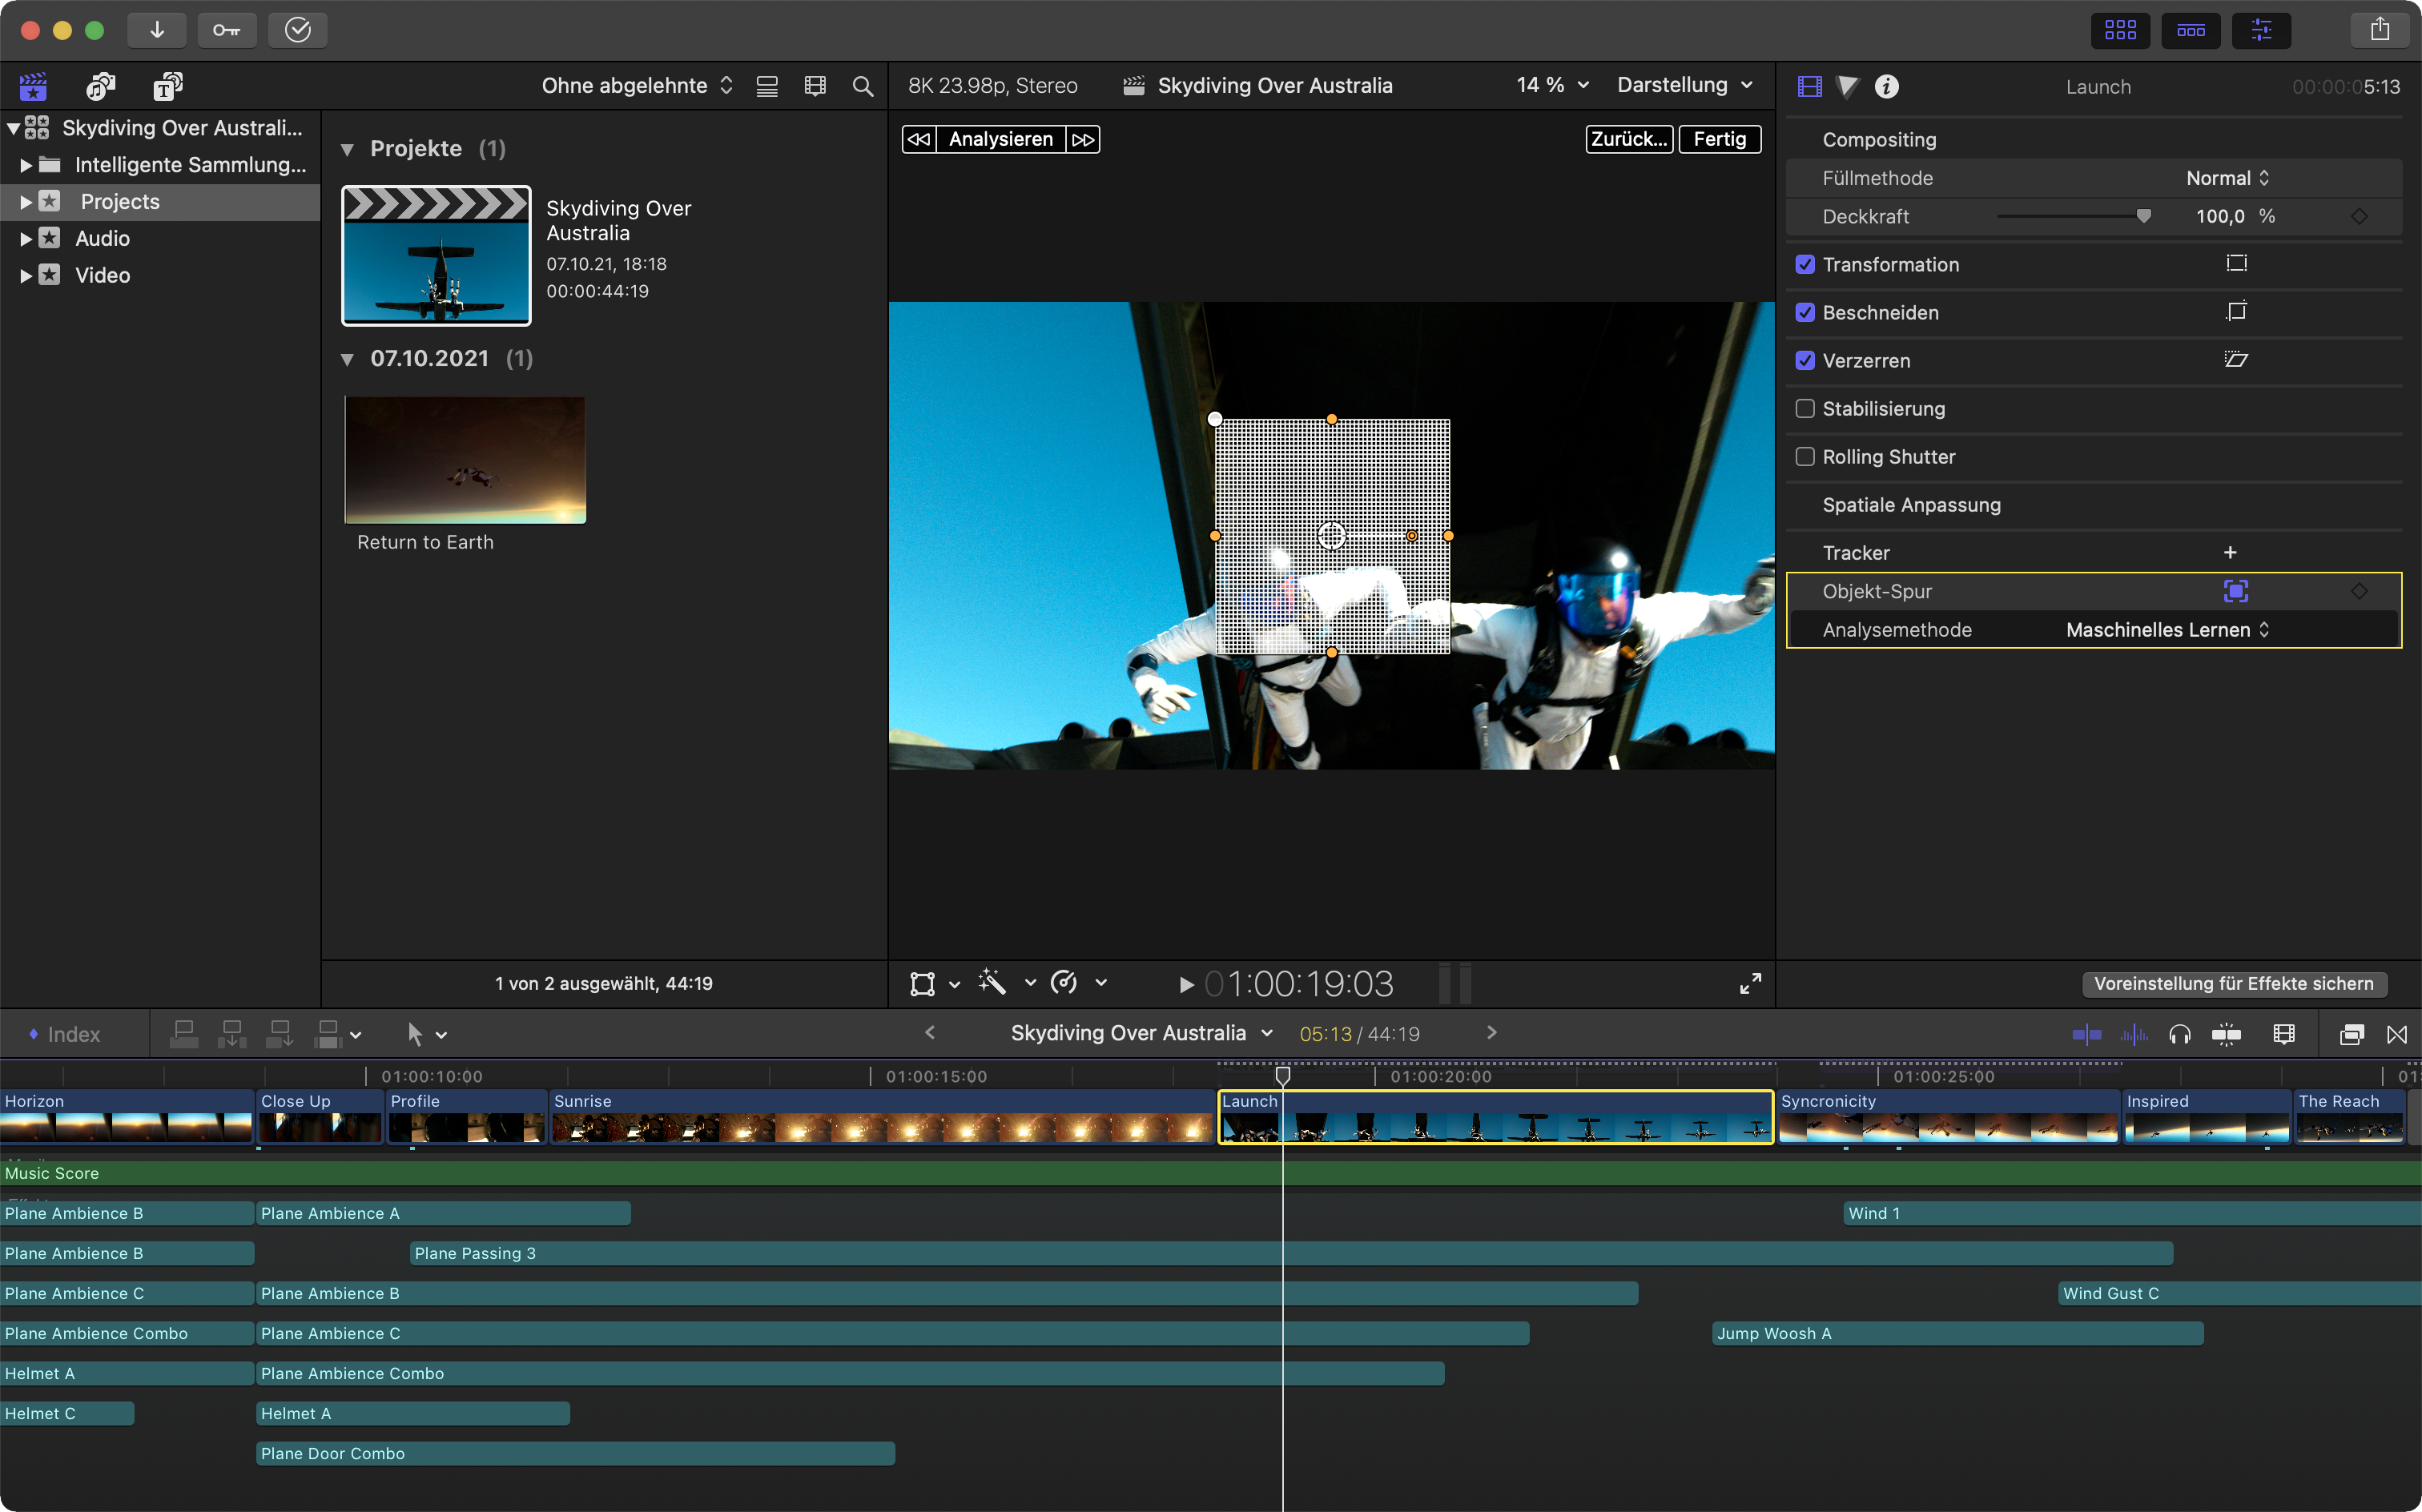Open the Photos and Audio sidebar
Viewport: 2422px width, 1512px height.
[x=100, y=86]
